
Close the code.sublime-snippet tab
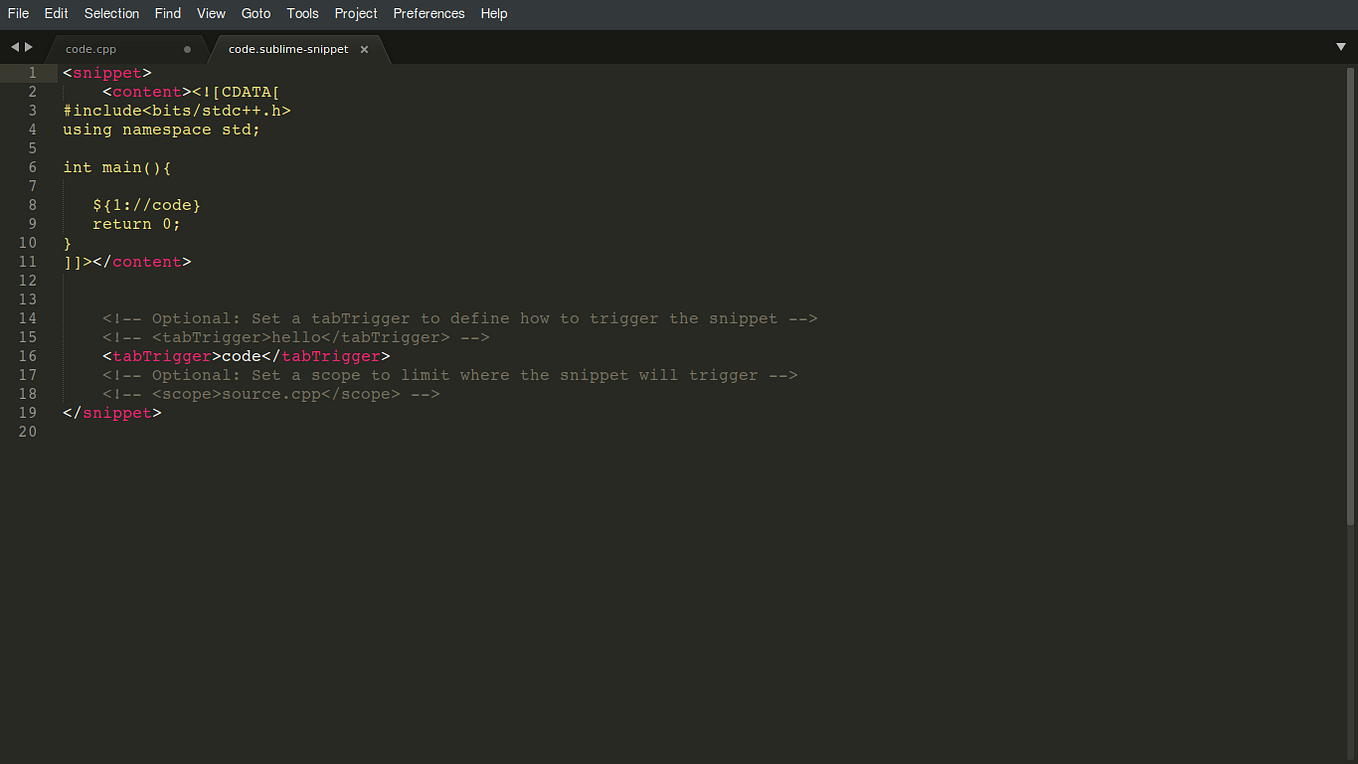coord(364,48)
